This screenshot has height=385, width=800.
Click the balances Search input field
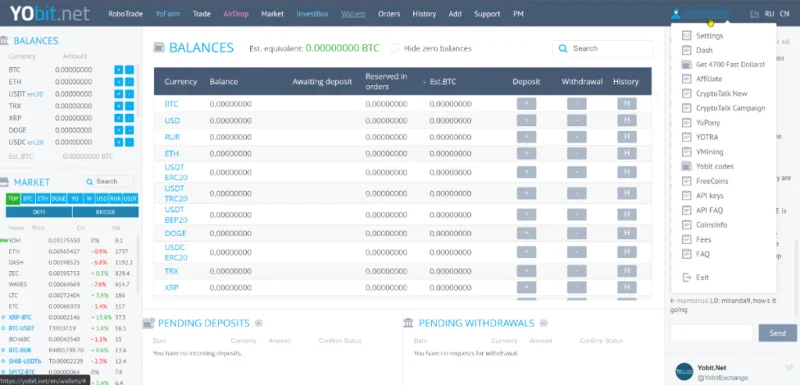(603, 48)
